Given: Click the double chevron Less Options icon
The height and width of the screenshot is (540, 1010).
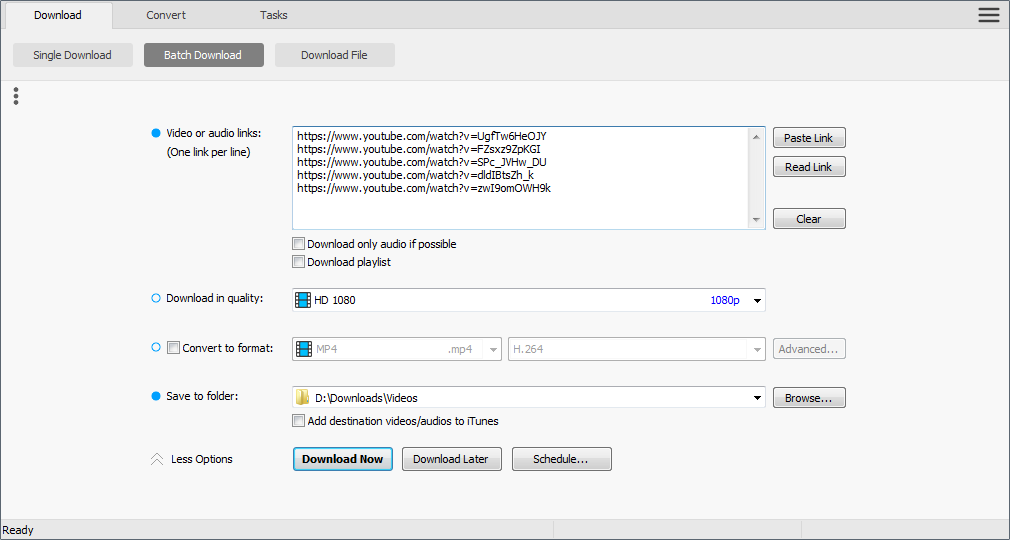Looking at the screenshot, I should tap(156, 460).
